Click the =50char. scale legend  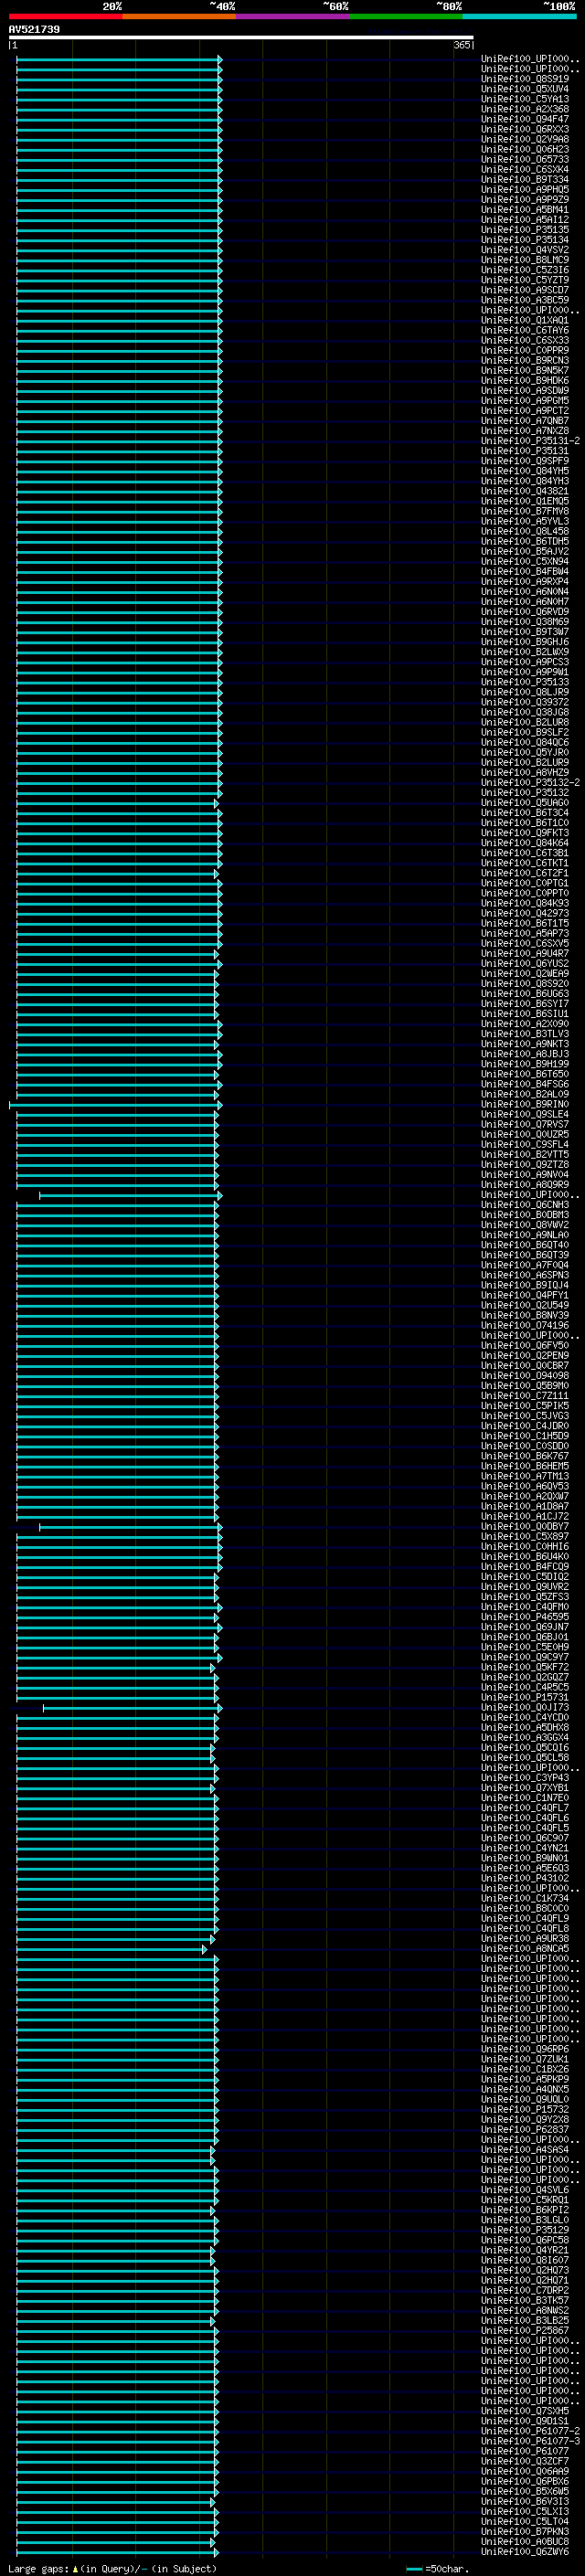point(438,2568)
